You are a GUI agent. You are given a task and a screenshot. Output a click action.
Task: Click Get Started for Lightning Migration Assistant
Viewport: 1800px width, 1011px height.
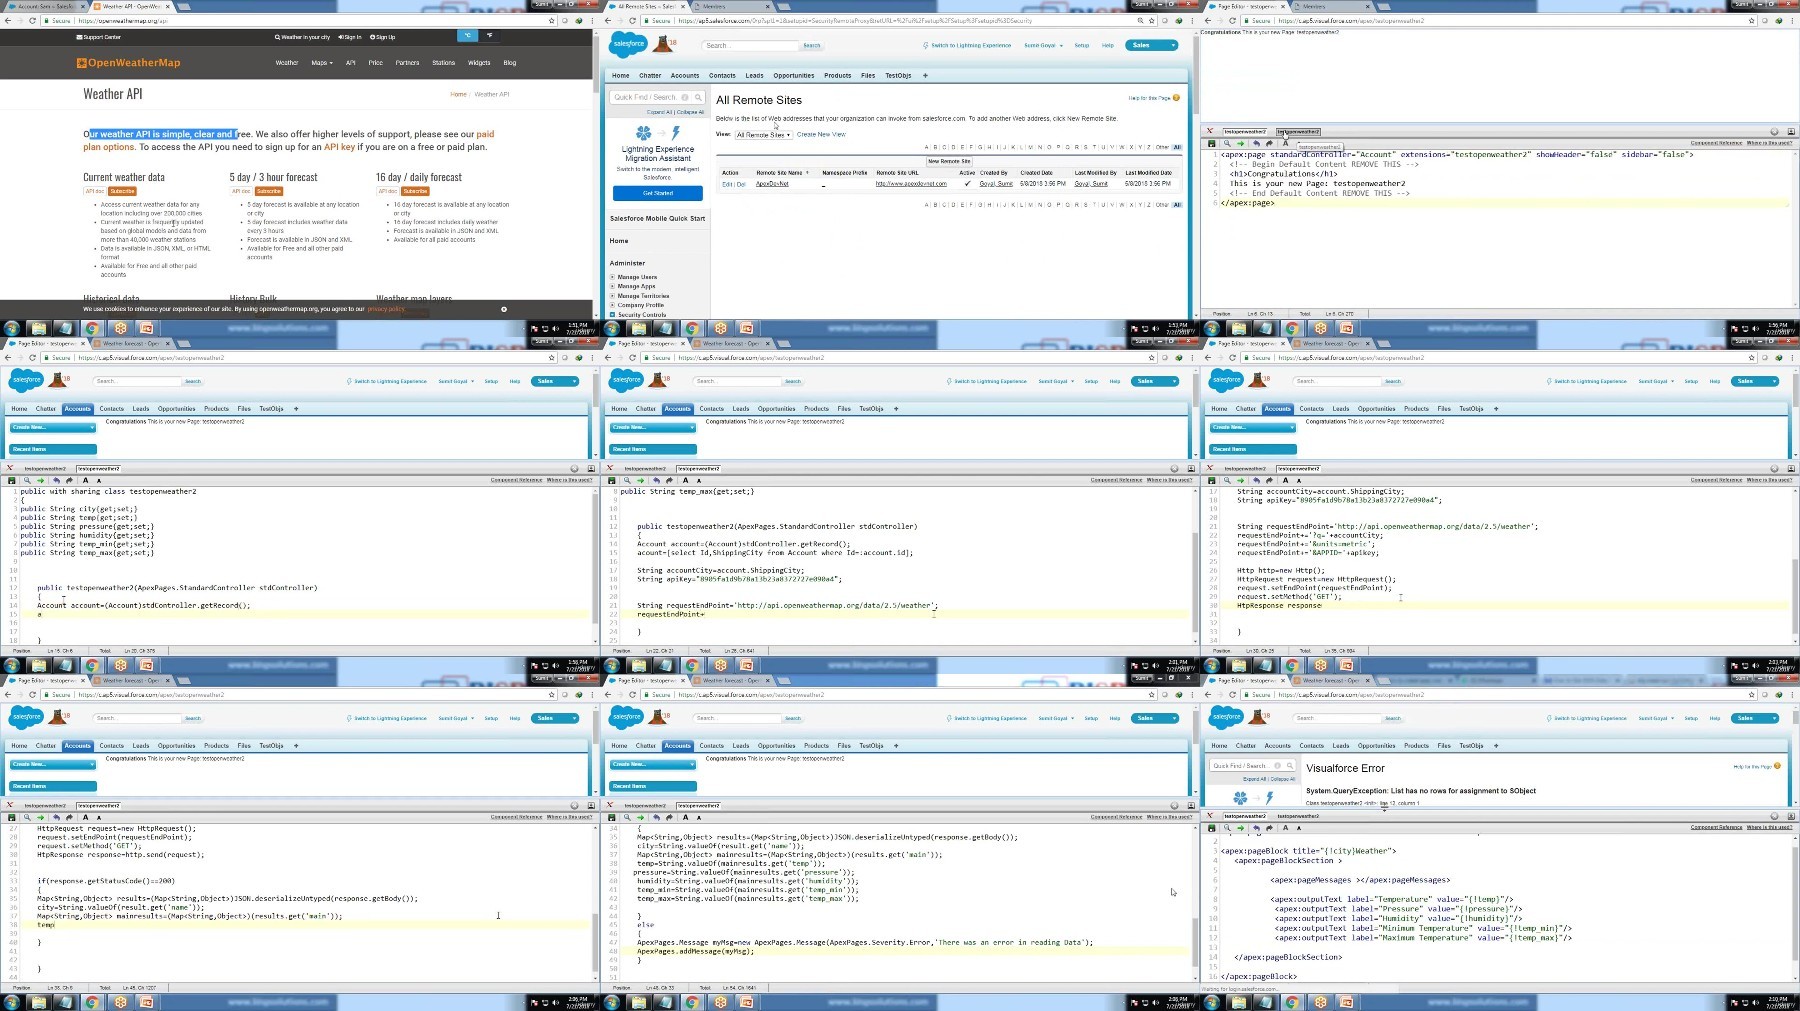658,193
